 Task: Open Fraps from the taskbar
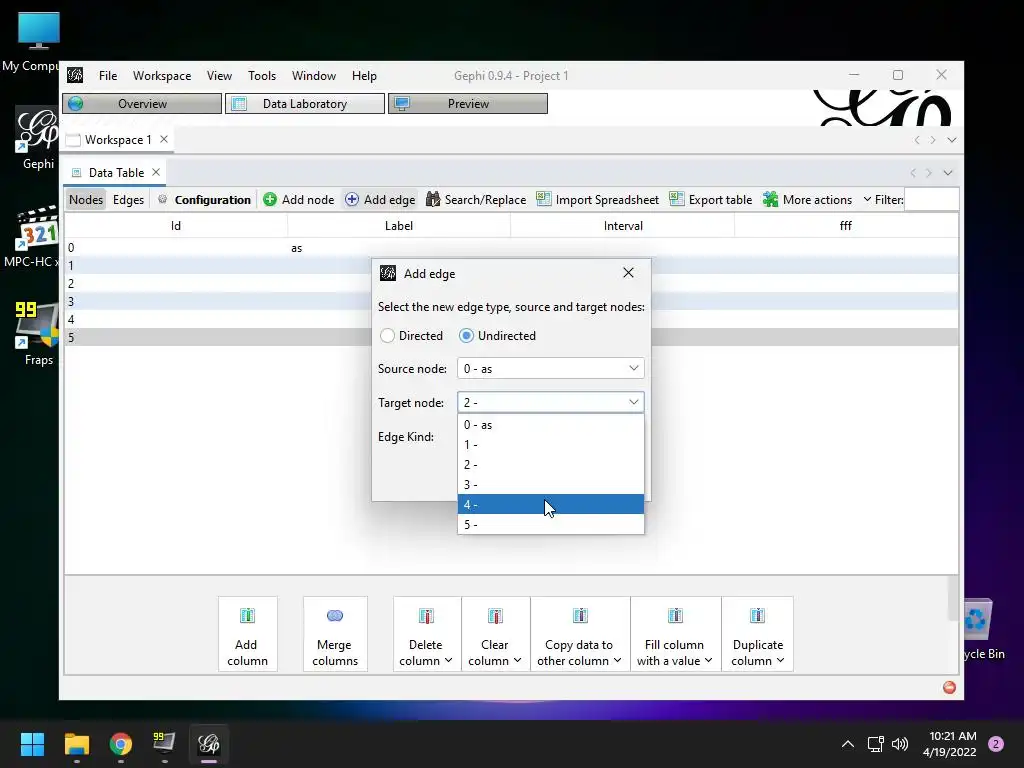pyautogui.click(x=164, y=743)
